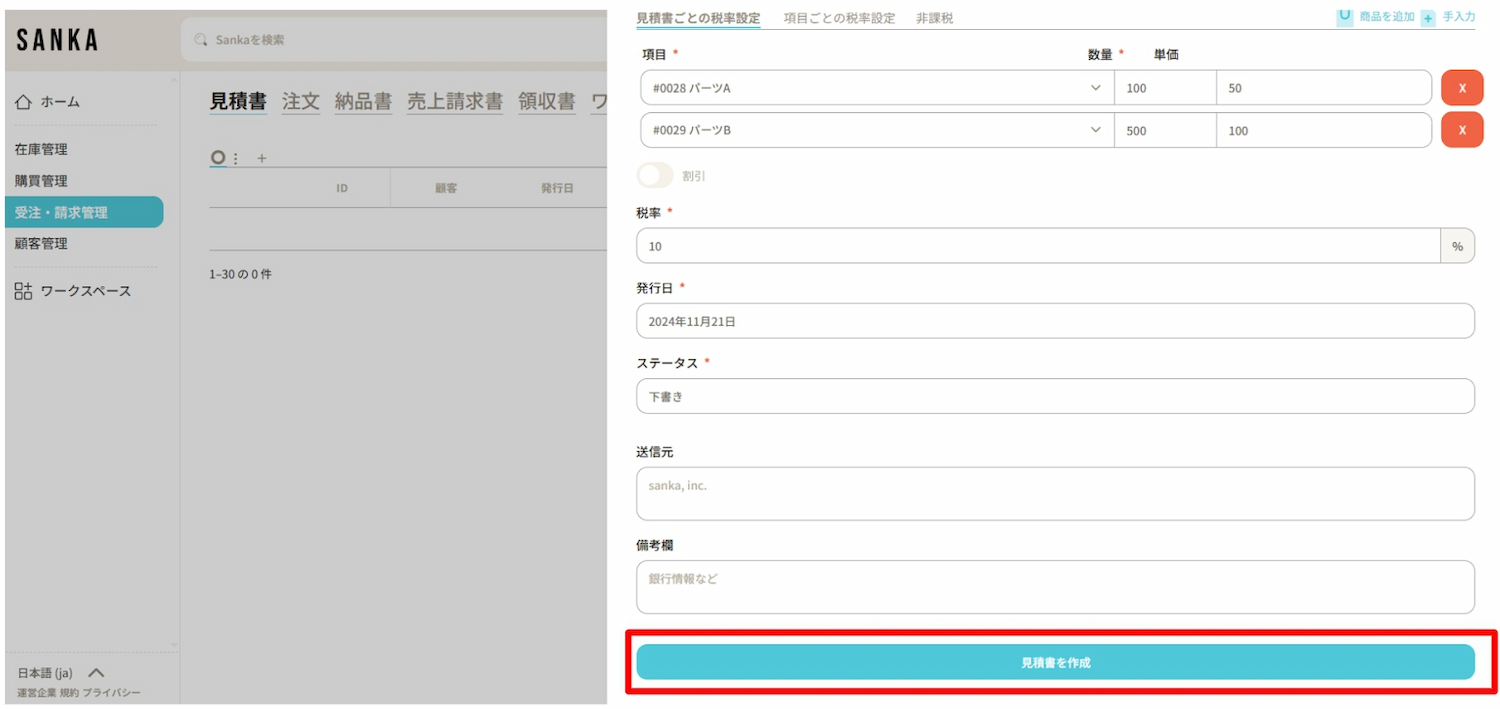Image resolution: width=1500 pixels, height=709 pixels.
Task: Click the 手入力 plus icon
Action: (x=1428, y=18)
